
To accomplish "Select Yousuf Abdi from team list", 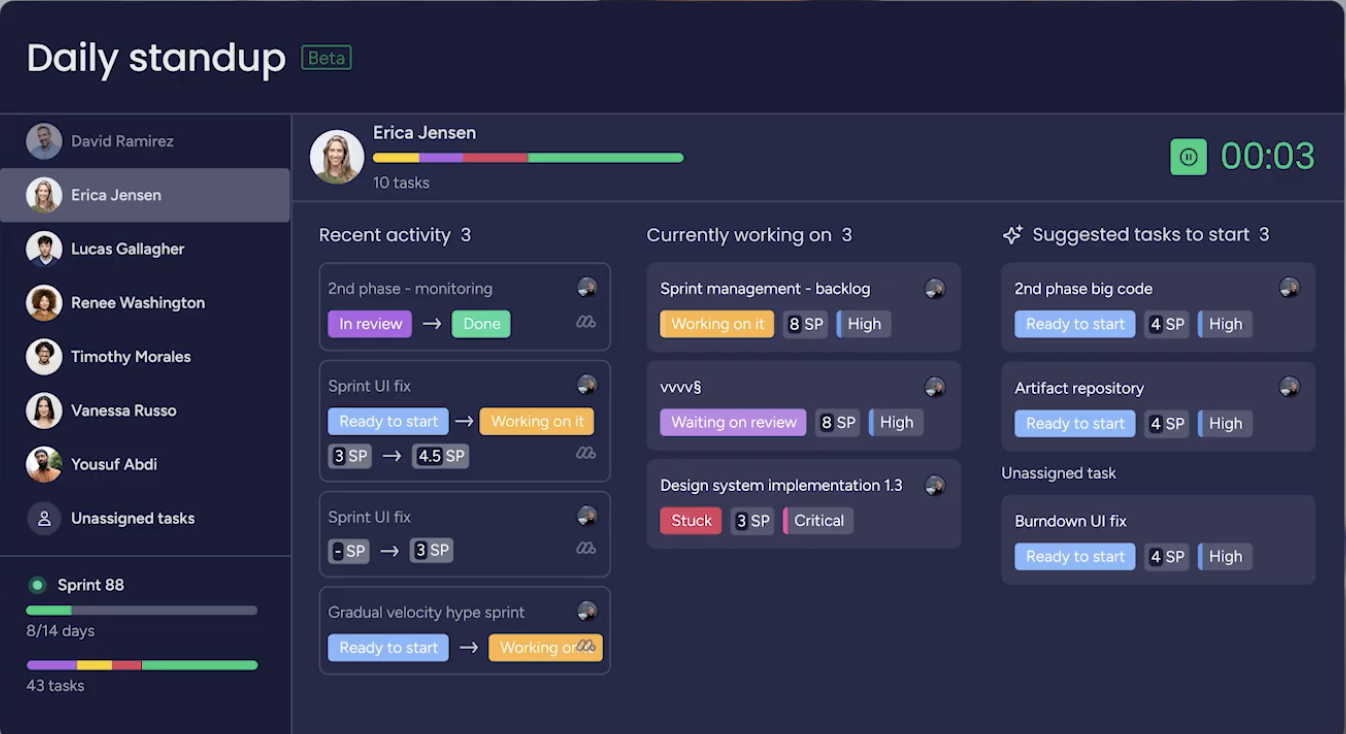I will [113, 465].
